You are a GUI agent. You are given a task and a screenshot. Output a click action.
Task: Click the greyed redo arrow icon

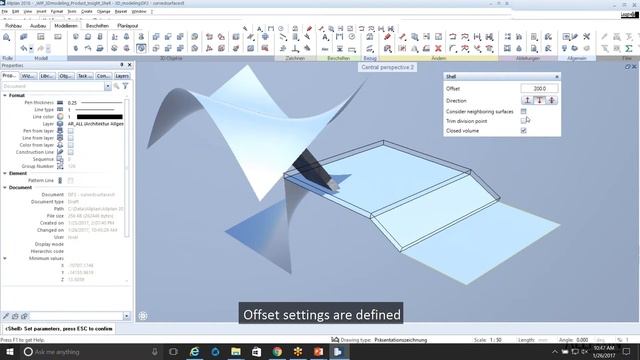click(x=40, y=49)
